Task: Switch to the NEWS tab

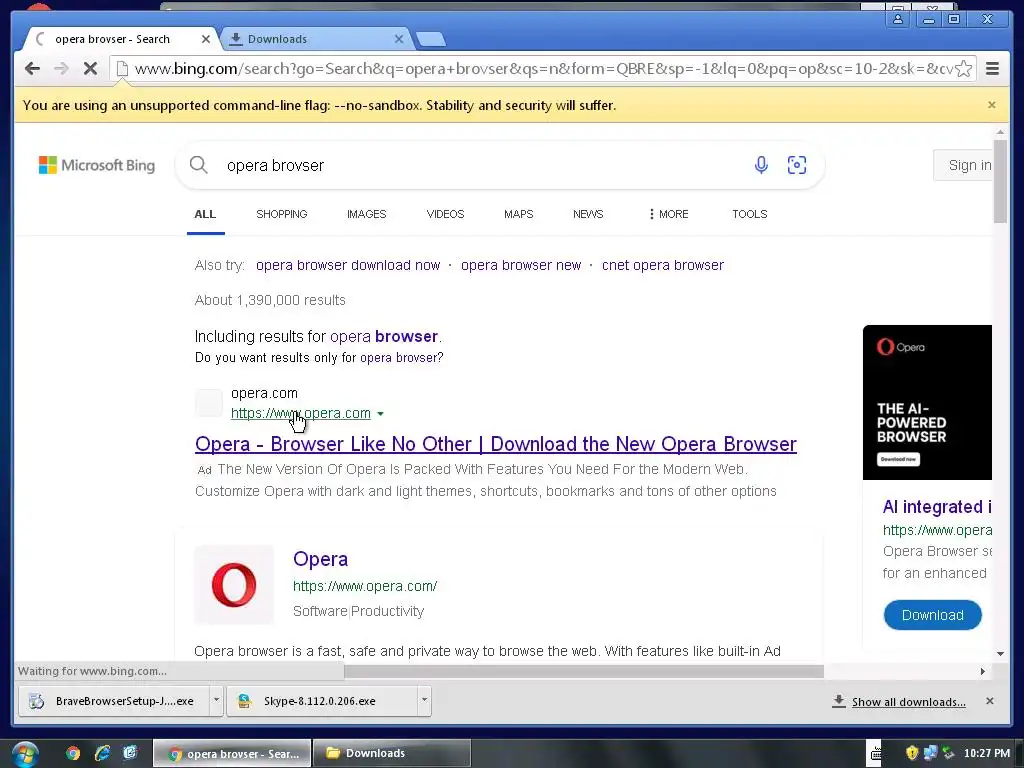Action: [x=588, y=214]
